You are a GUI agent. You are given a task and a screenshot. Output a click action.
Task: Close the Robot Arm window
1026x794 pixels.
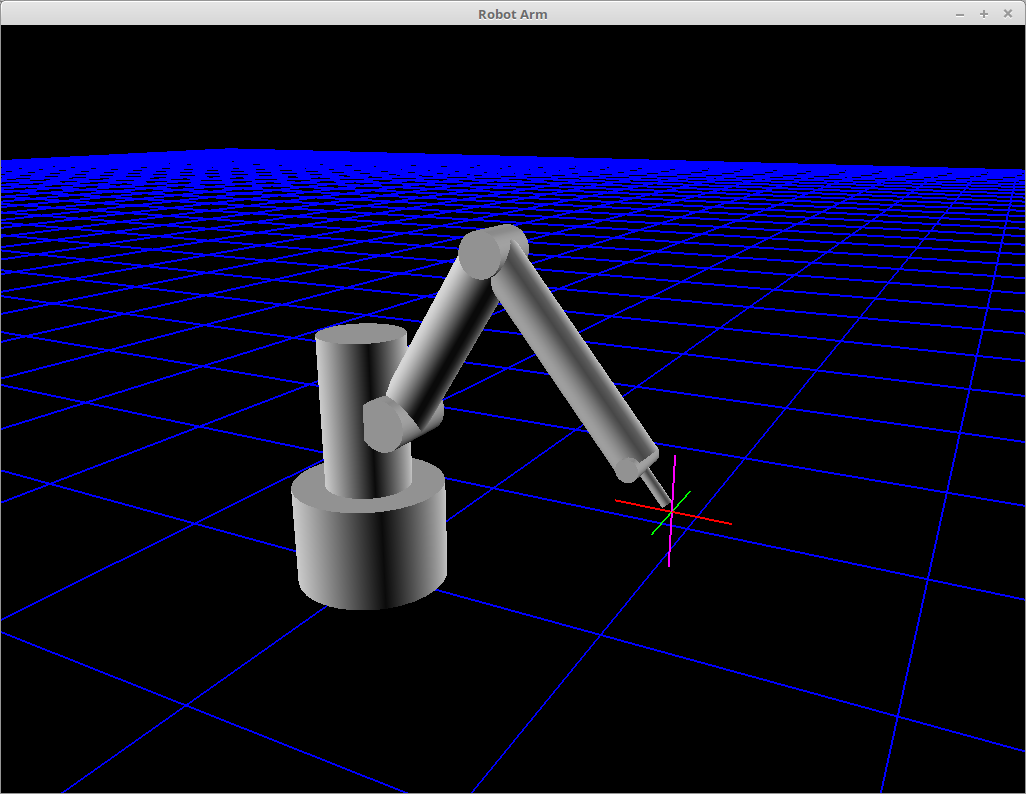click(1007, 14)
